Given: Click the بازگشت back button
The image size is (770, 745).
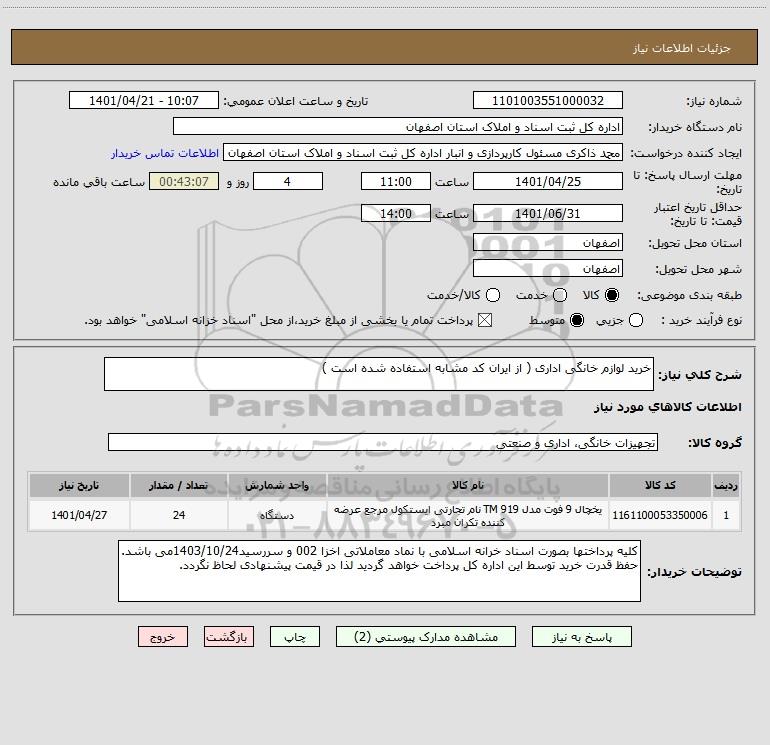Looking at the screenshot, I should pos(229,637).
